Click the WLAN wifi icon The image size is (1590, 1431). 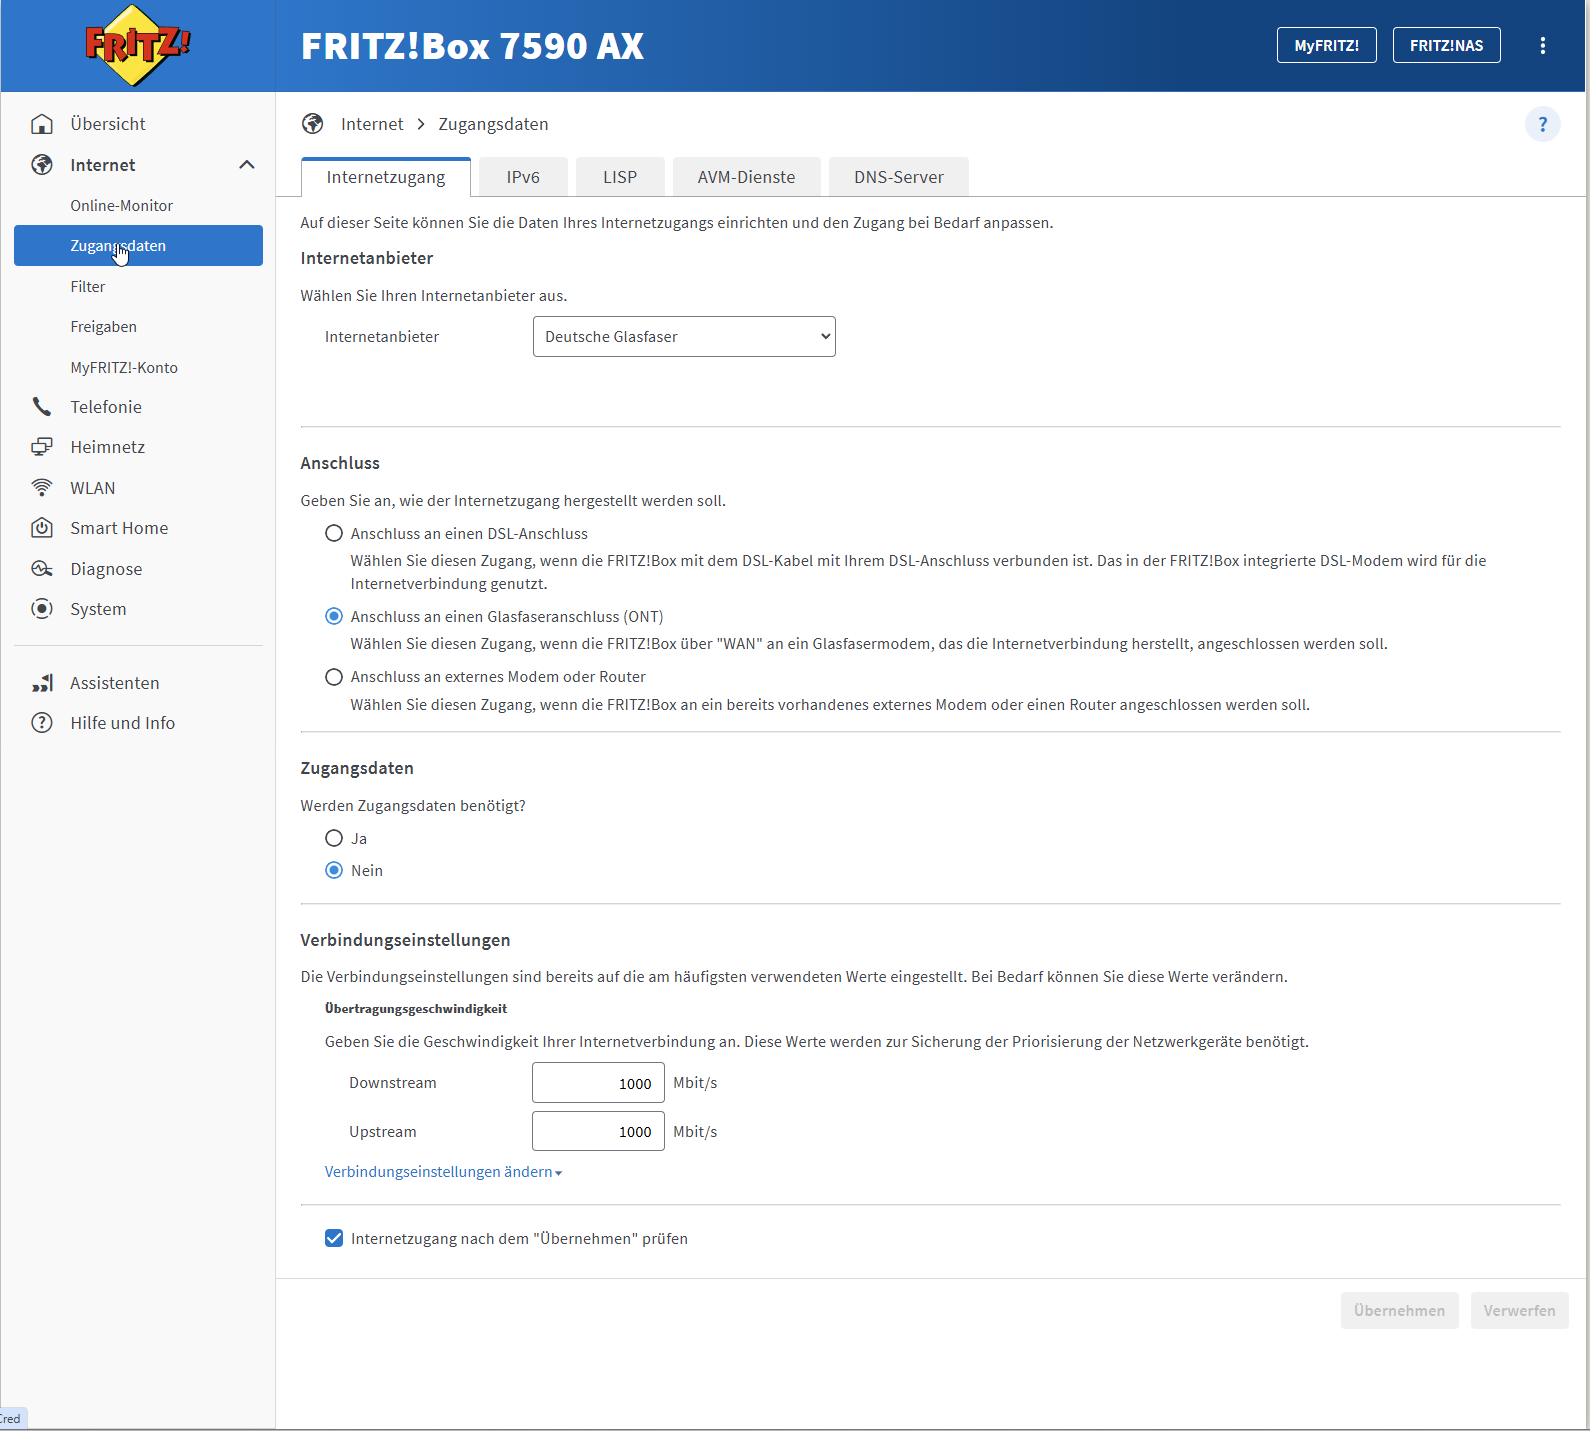click(42, 488)
